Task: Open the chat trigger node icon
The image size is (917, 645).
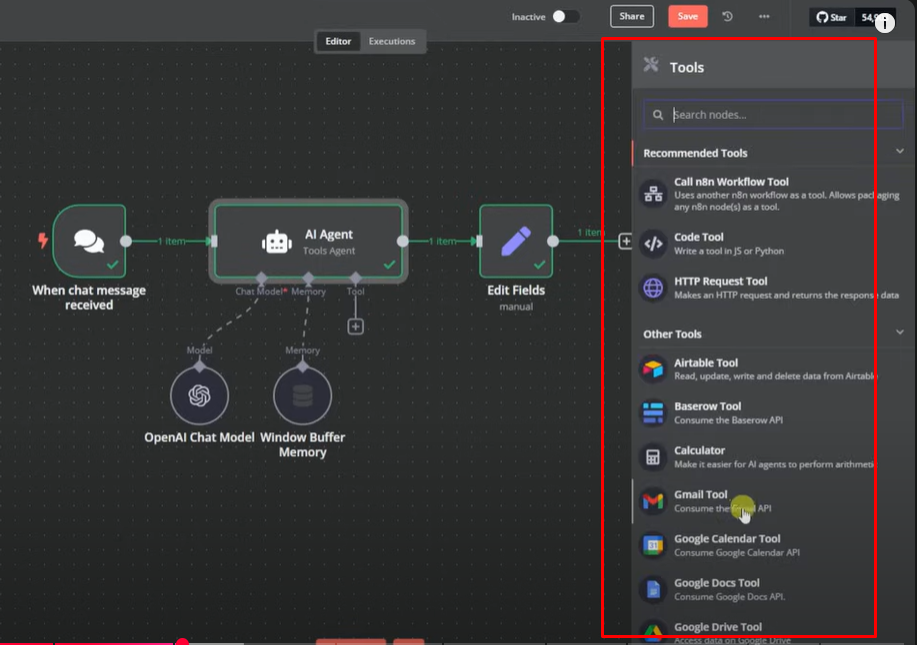Action: coord(89,241)
